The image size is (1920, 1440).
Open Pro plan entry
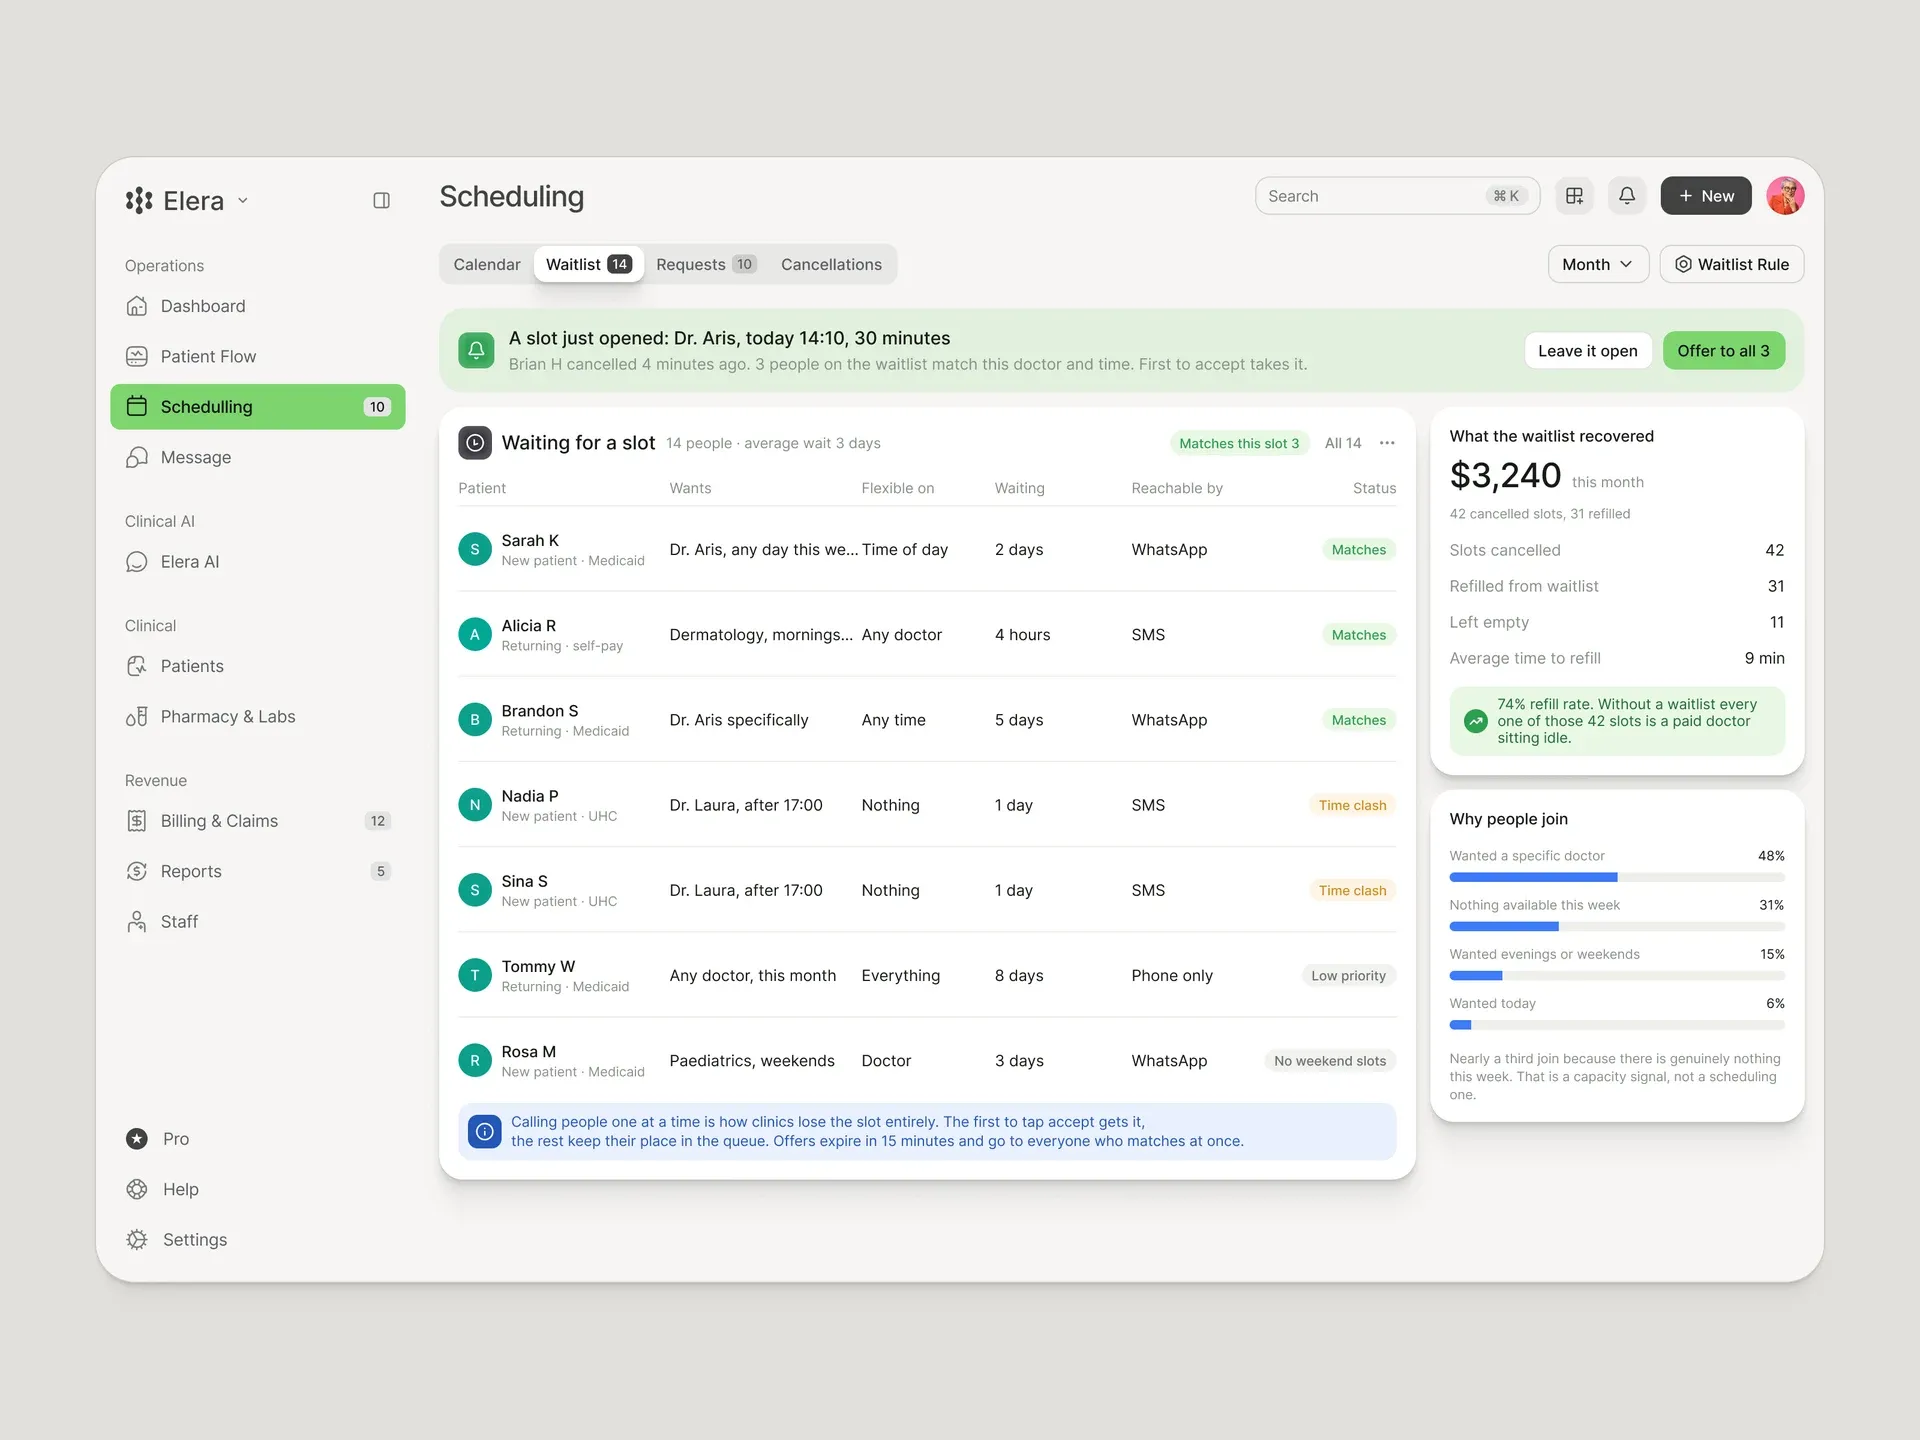[x=158, y=1139]
